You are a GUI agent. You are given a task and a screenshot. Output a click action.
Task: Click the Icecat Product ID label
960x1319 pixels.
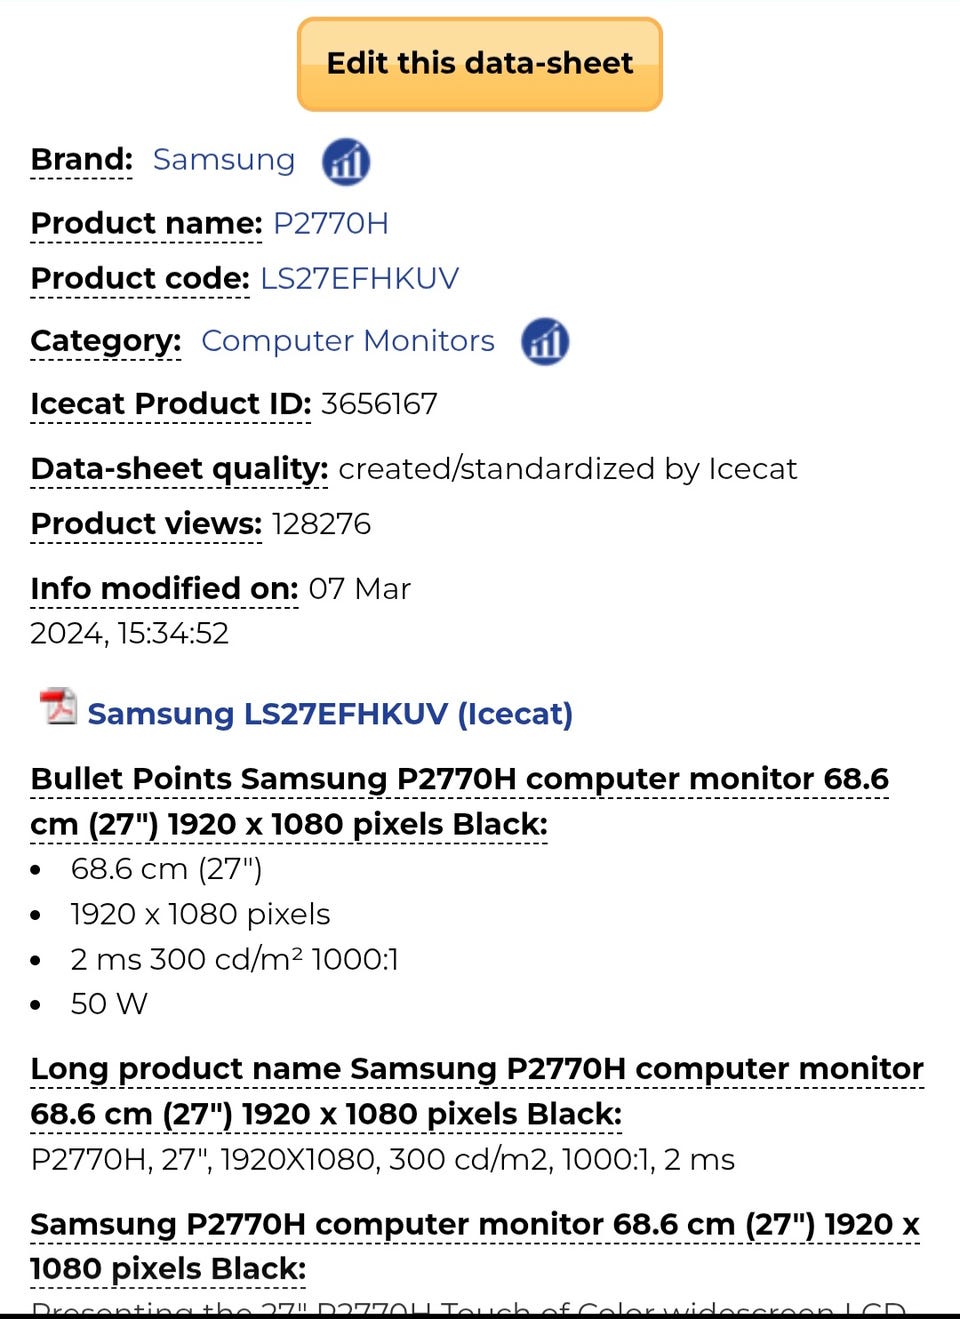click(x=171, y=404)
